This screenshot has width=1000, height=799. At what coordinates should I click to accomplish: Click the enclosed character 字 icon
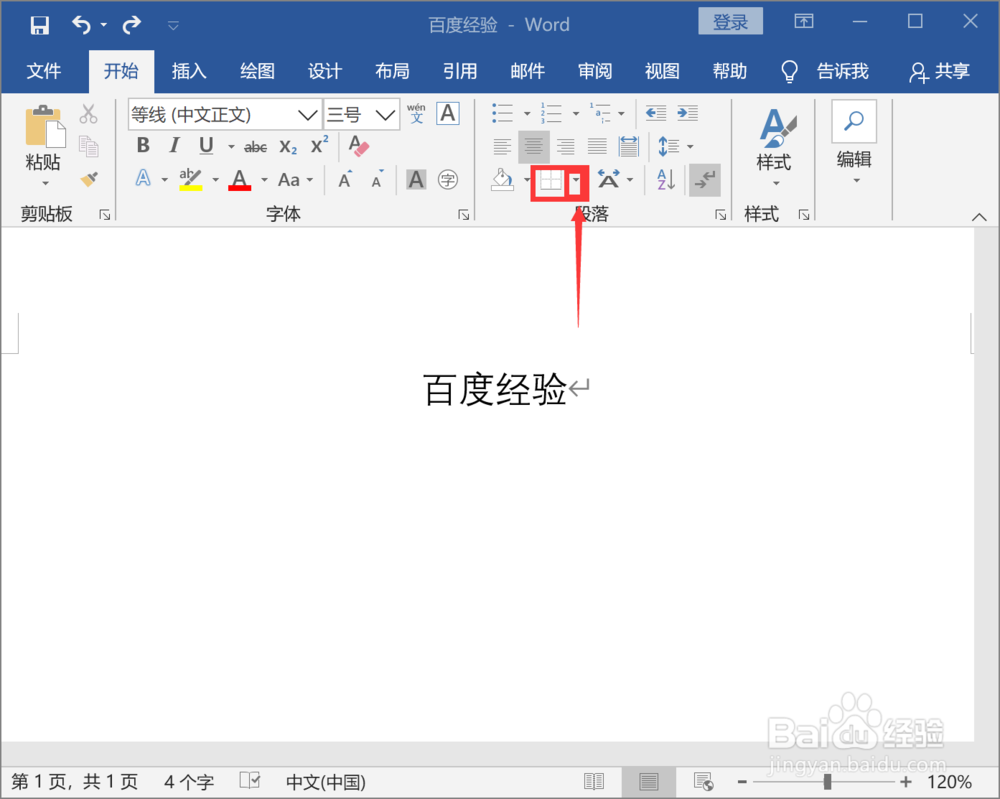click(448, 180)
